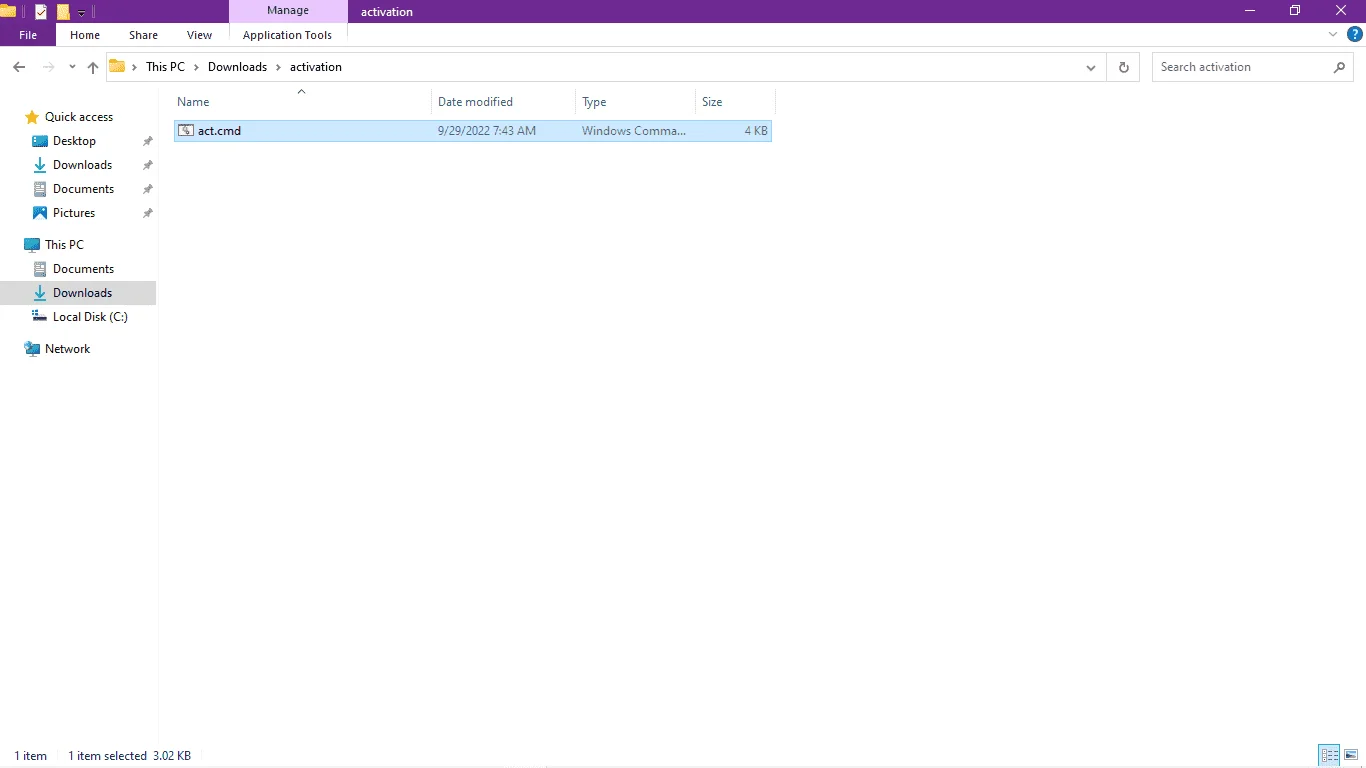Click the Network icon in navigation pane
This screenshot has height=768, width=1366.
click(32, 349)
